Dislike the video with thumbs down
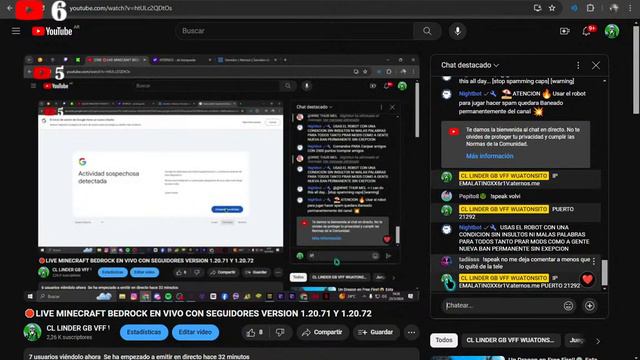The image size is (640, 360). 280,333
